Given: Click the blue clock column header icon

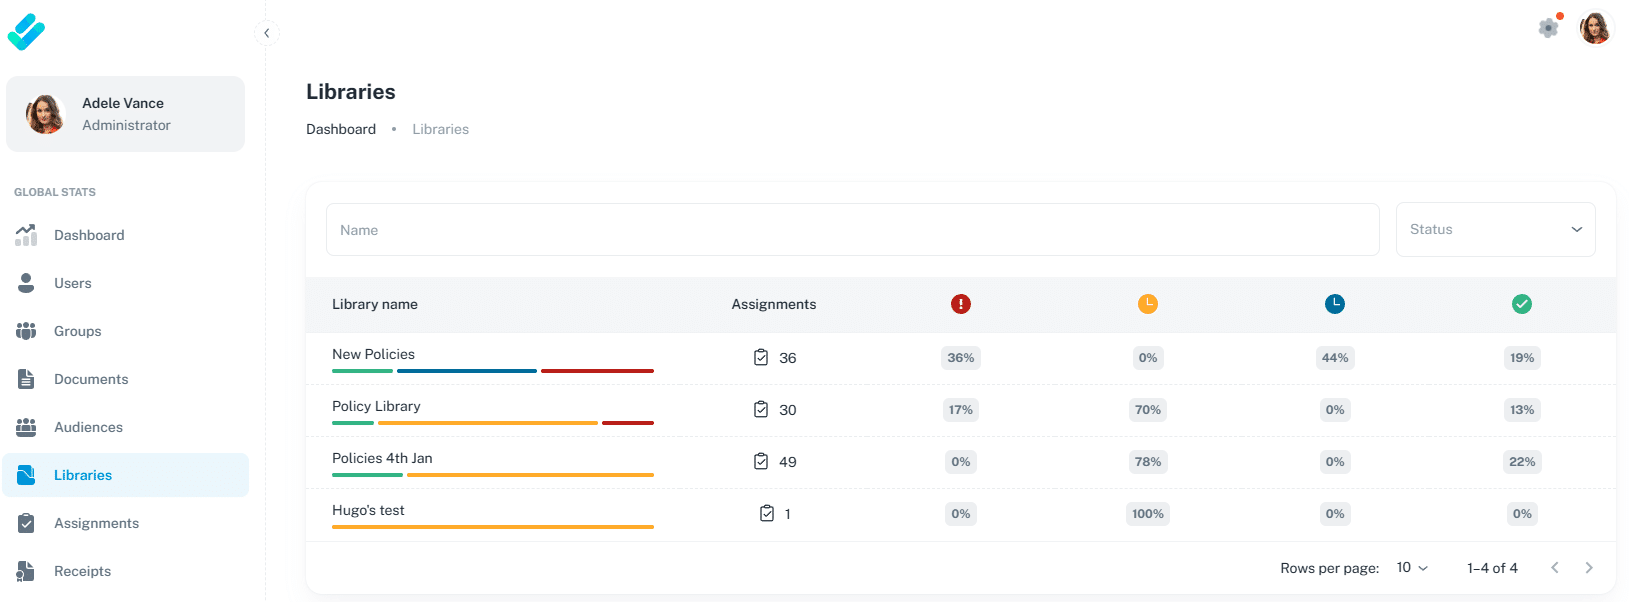Looking at the screenshot, I should pyautogui.click(x=1335, y=304).
